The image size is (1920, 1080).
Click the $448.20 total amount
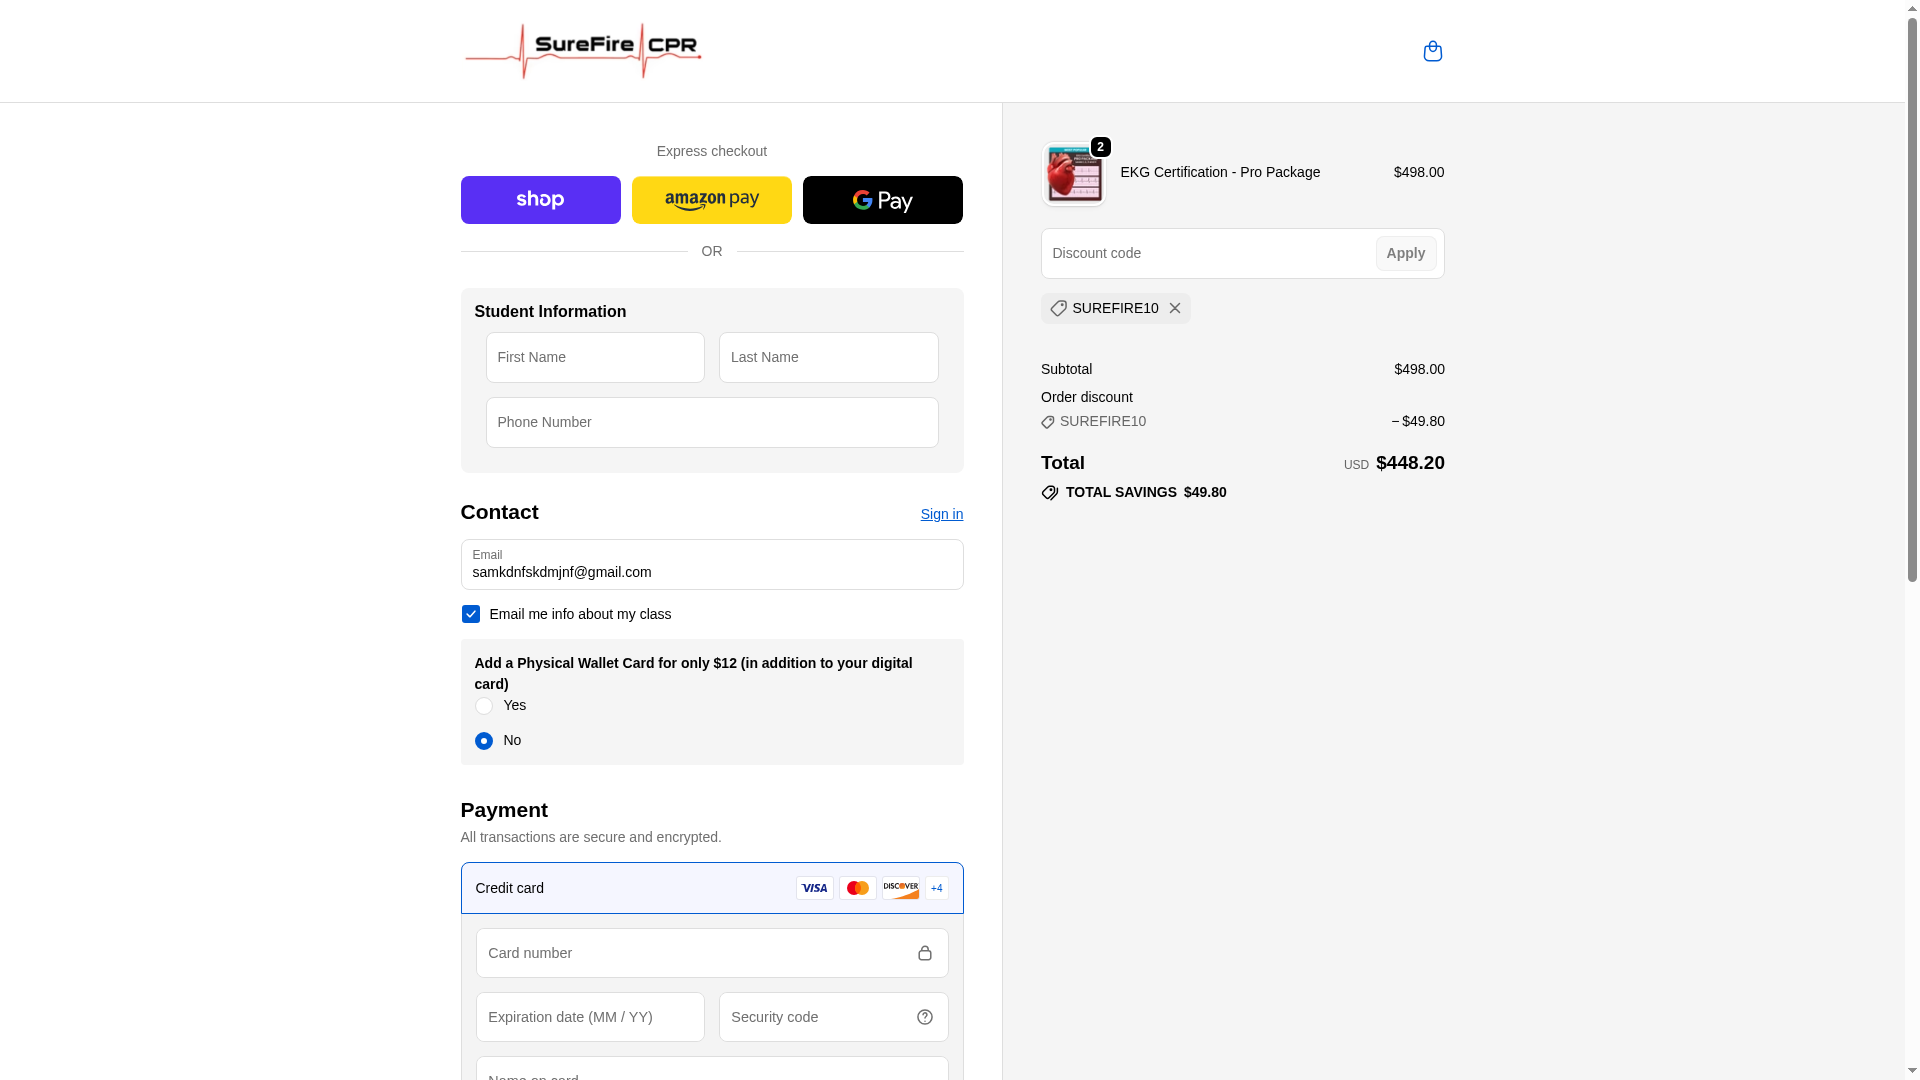coord(1410,463)
